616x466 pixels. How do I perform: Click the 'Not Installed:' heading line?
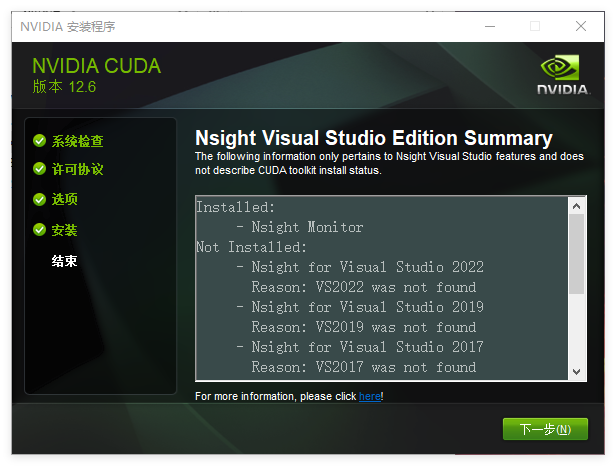pos(251,247)
